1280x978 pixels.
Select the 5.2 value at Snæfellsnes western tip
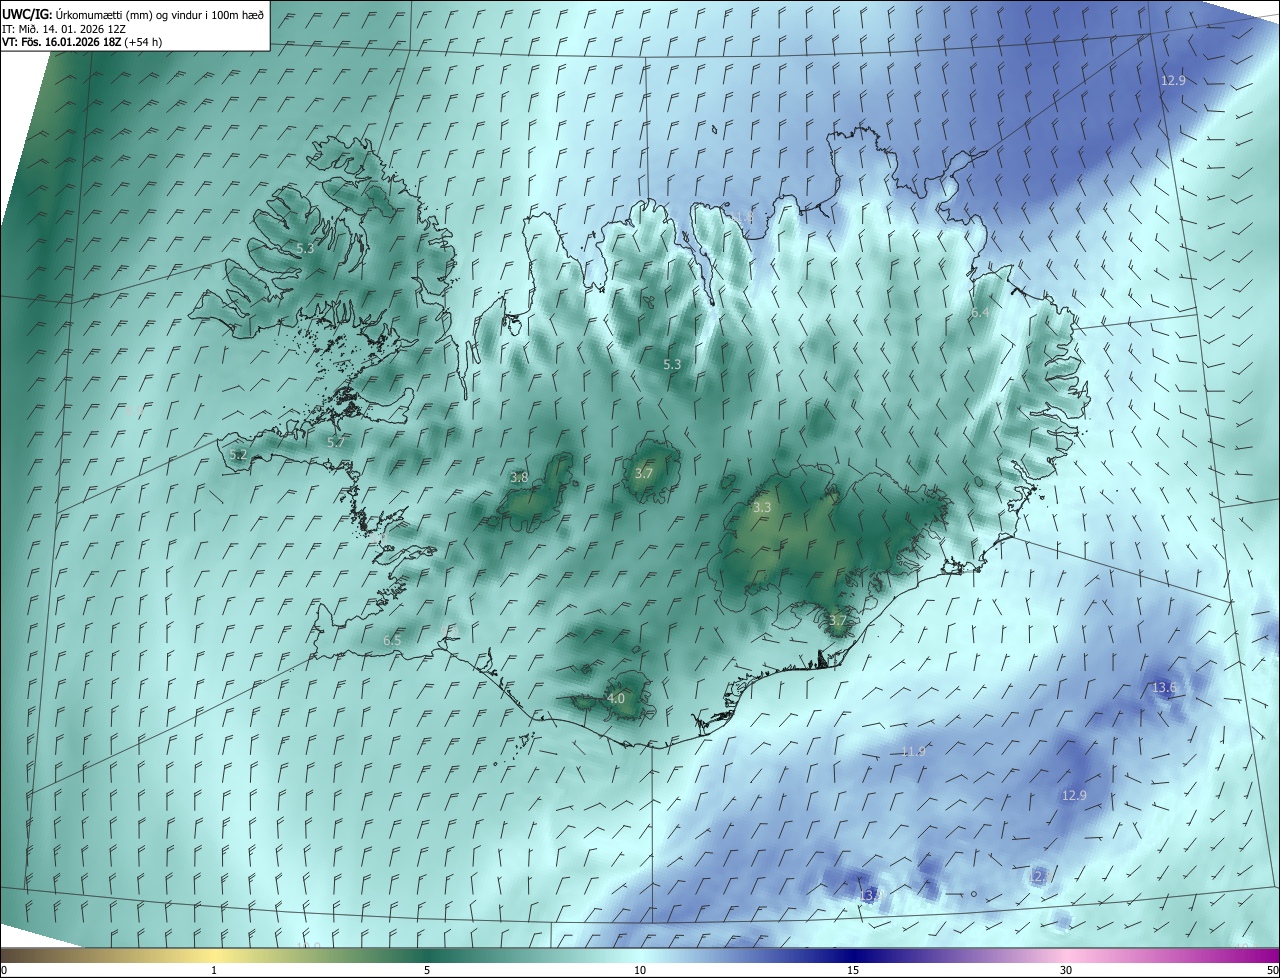coord(238,455)
